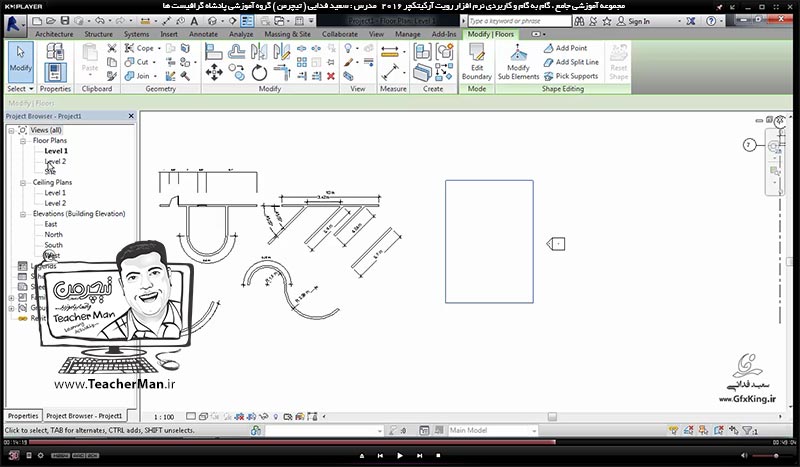
Task: Click Pick Supports button
Action: click(570, 76)
